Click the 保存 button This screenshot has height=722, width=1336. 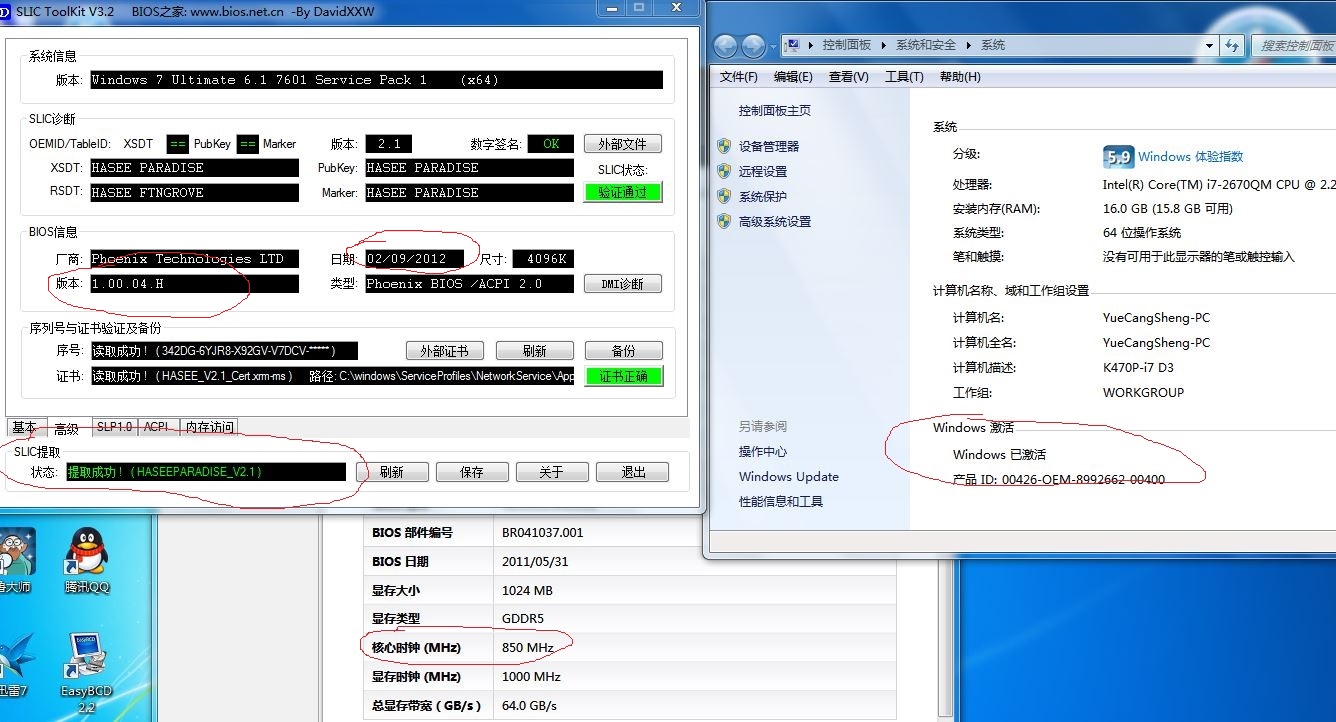point(472,472)
